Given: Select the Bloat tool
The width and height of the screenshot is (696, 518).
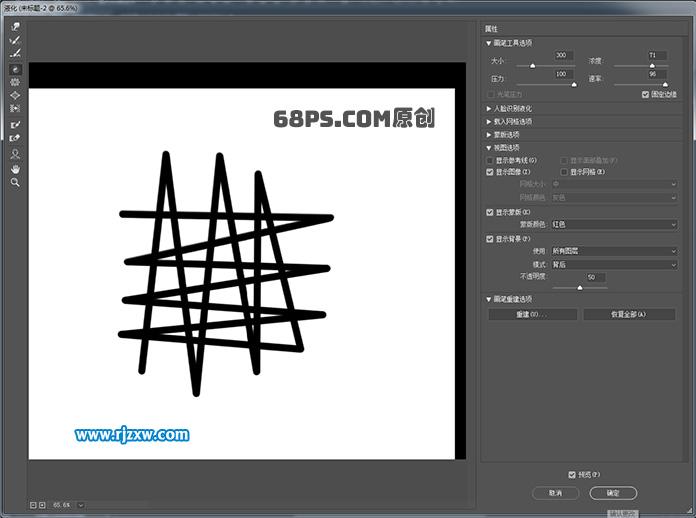Looking at the screenshot, I should coord(15,95).
